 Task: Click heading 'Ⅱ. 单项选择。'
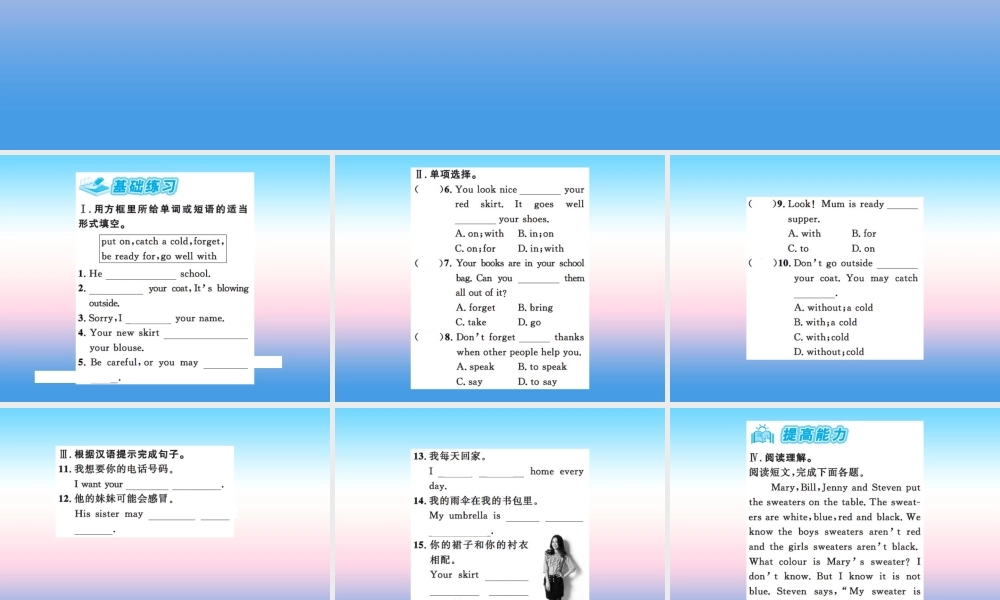pos(446,175)
